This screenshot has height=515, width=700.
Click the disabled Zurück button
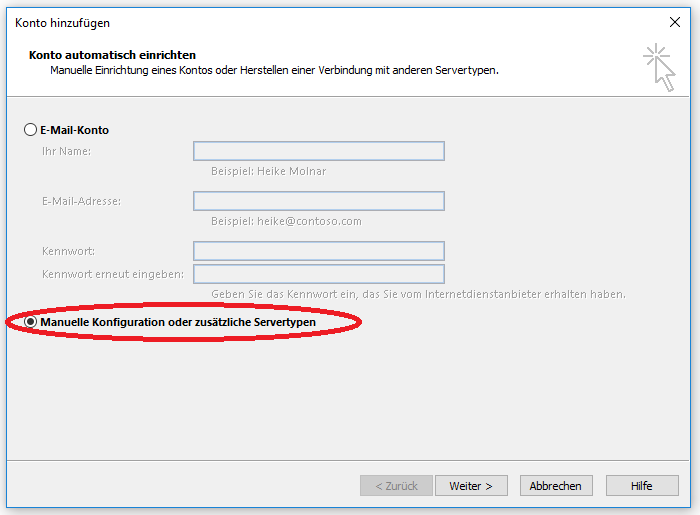[x=396, y=486]
